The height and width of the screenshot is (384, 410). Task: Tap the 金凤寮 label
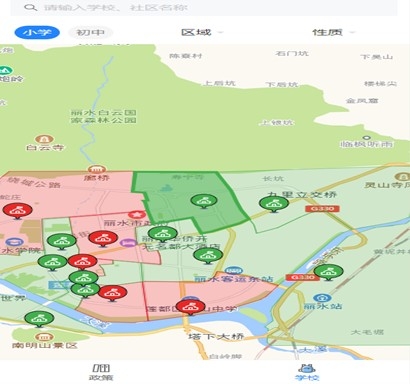362,100
